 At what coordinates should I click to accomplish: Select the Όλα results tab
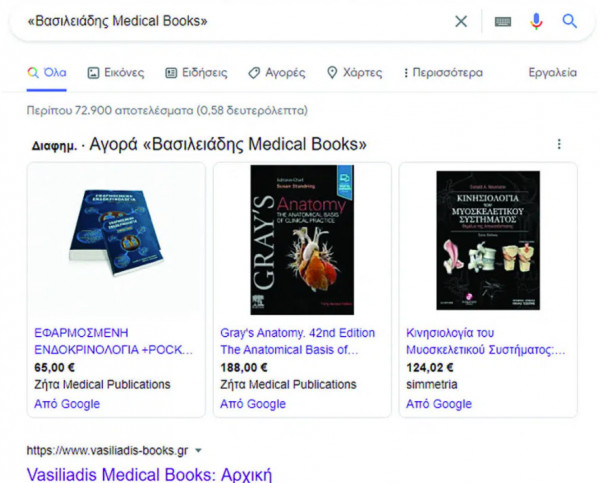(x=47, y=73)
